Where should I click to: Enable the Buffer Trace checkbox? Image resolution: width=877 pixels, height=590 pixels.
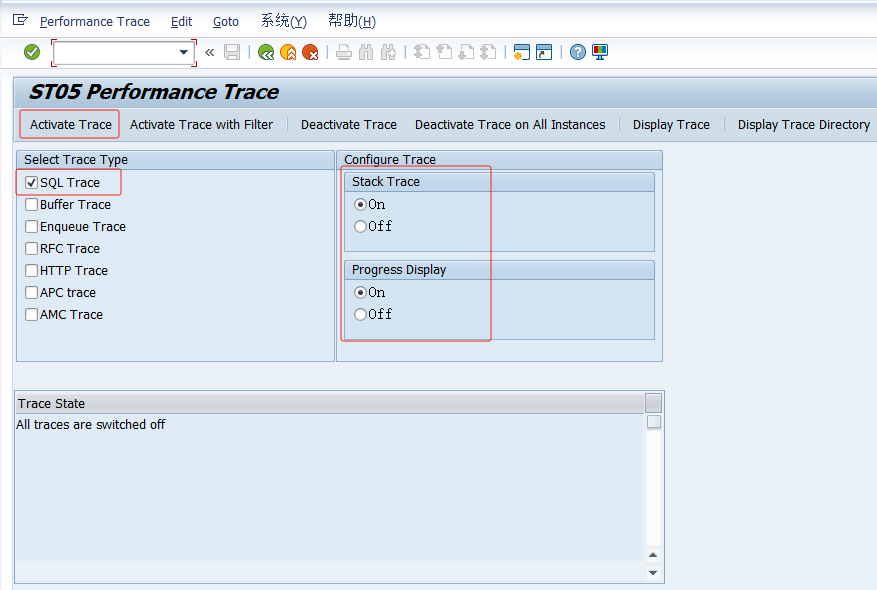[31, 204]
